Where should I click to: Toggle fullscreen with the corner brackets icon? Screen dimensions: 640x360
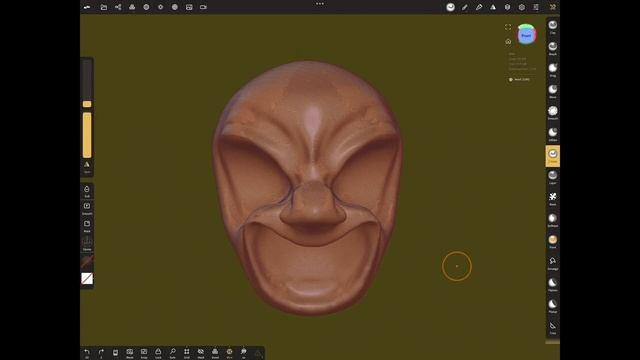click(508, 27)
